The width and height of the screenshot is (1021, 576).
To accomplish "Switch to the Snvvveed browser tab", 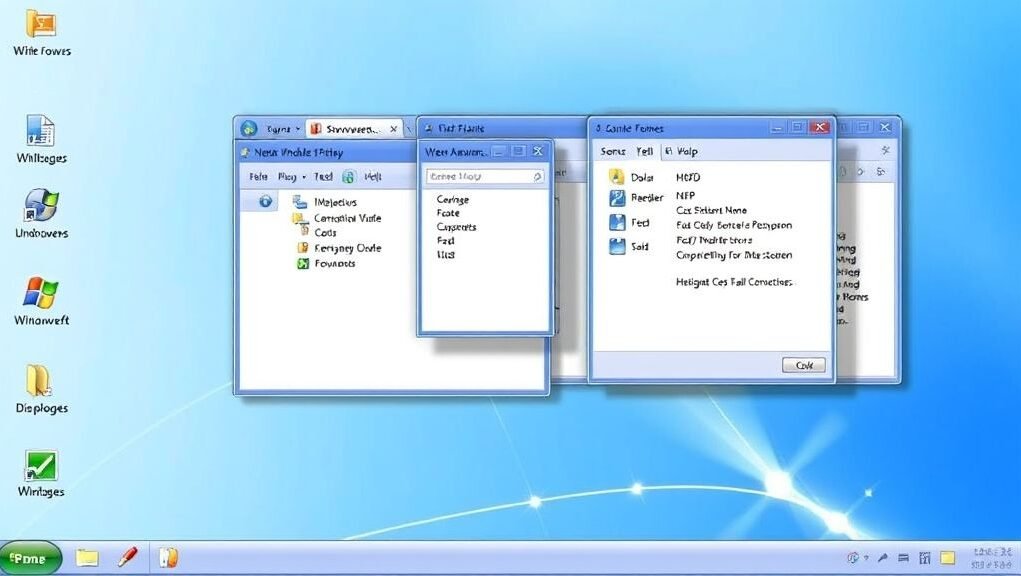I will [x=350, y=128].
